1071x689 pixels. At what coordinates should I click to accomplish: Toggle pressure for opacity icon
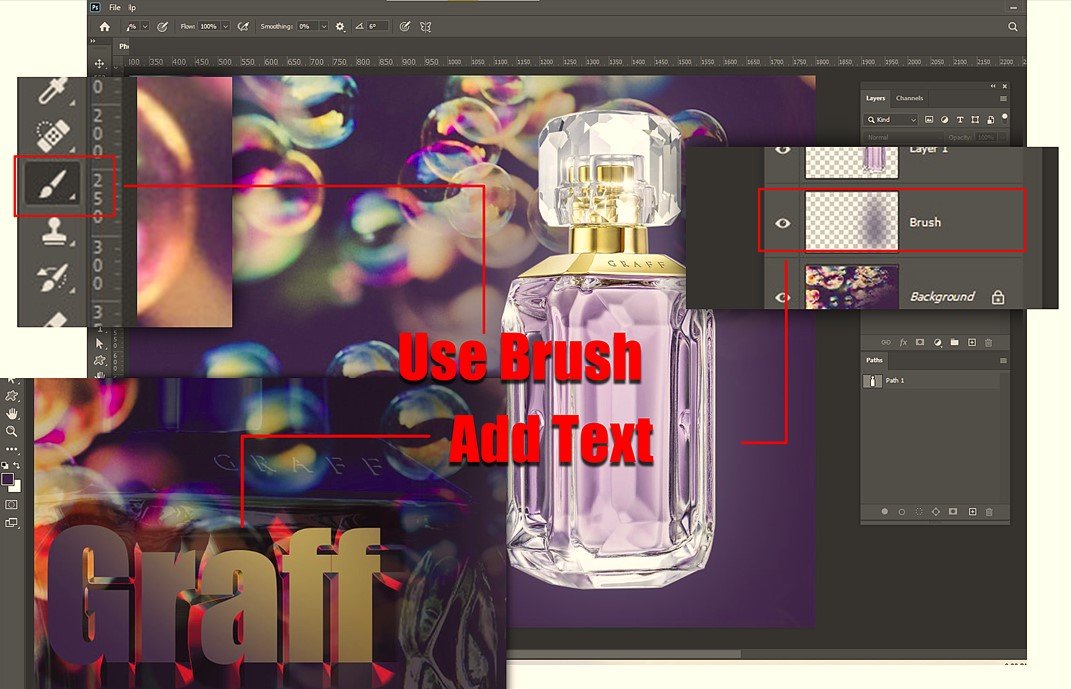163,27
